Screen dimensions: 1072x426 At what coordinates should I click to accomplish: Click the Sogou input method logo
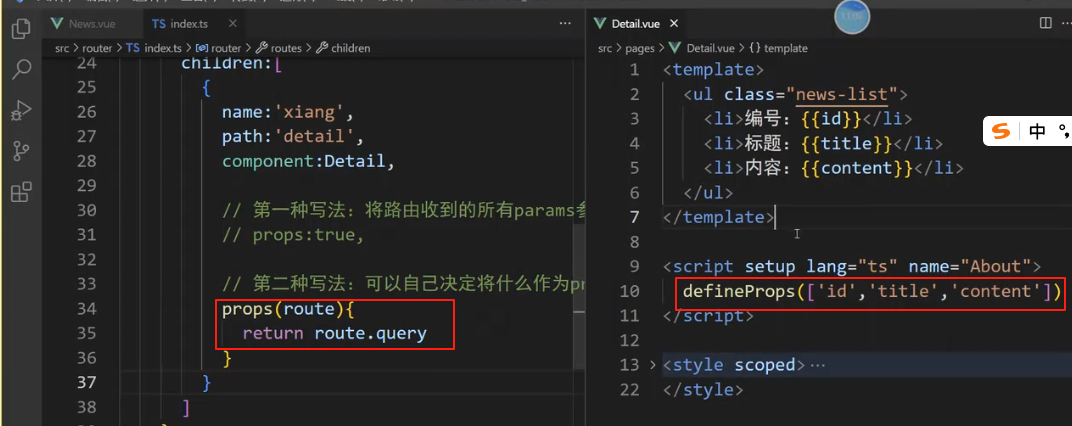[1001, 131]
